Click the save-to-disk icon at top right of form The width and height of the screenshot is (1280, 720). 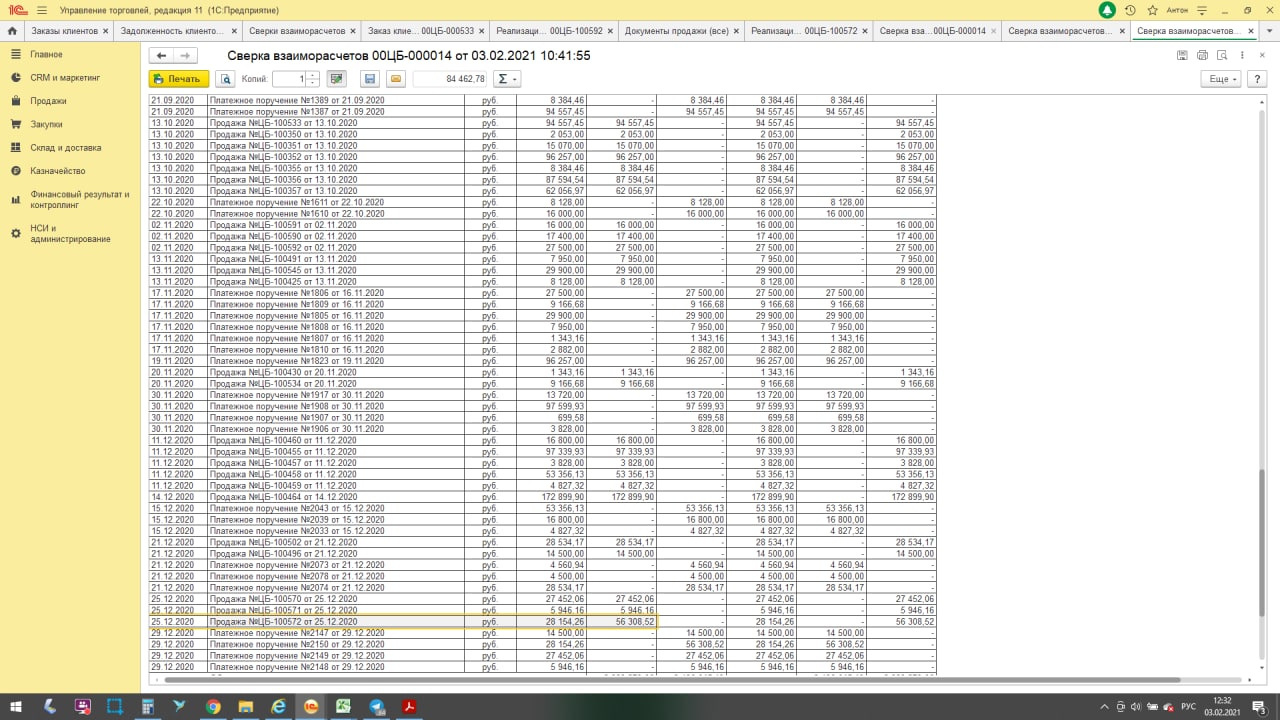[x=1183, y=56]
